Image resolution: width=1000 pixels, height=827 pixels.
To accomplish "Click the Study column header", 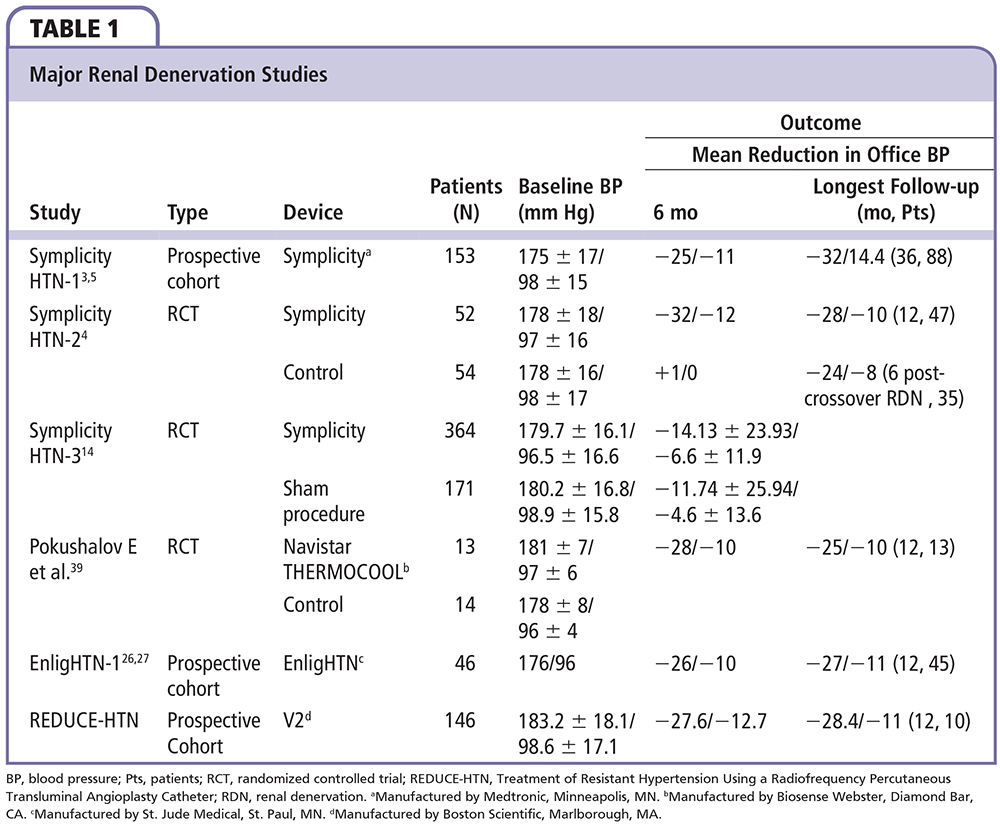I will (55, 212).
